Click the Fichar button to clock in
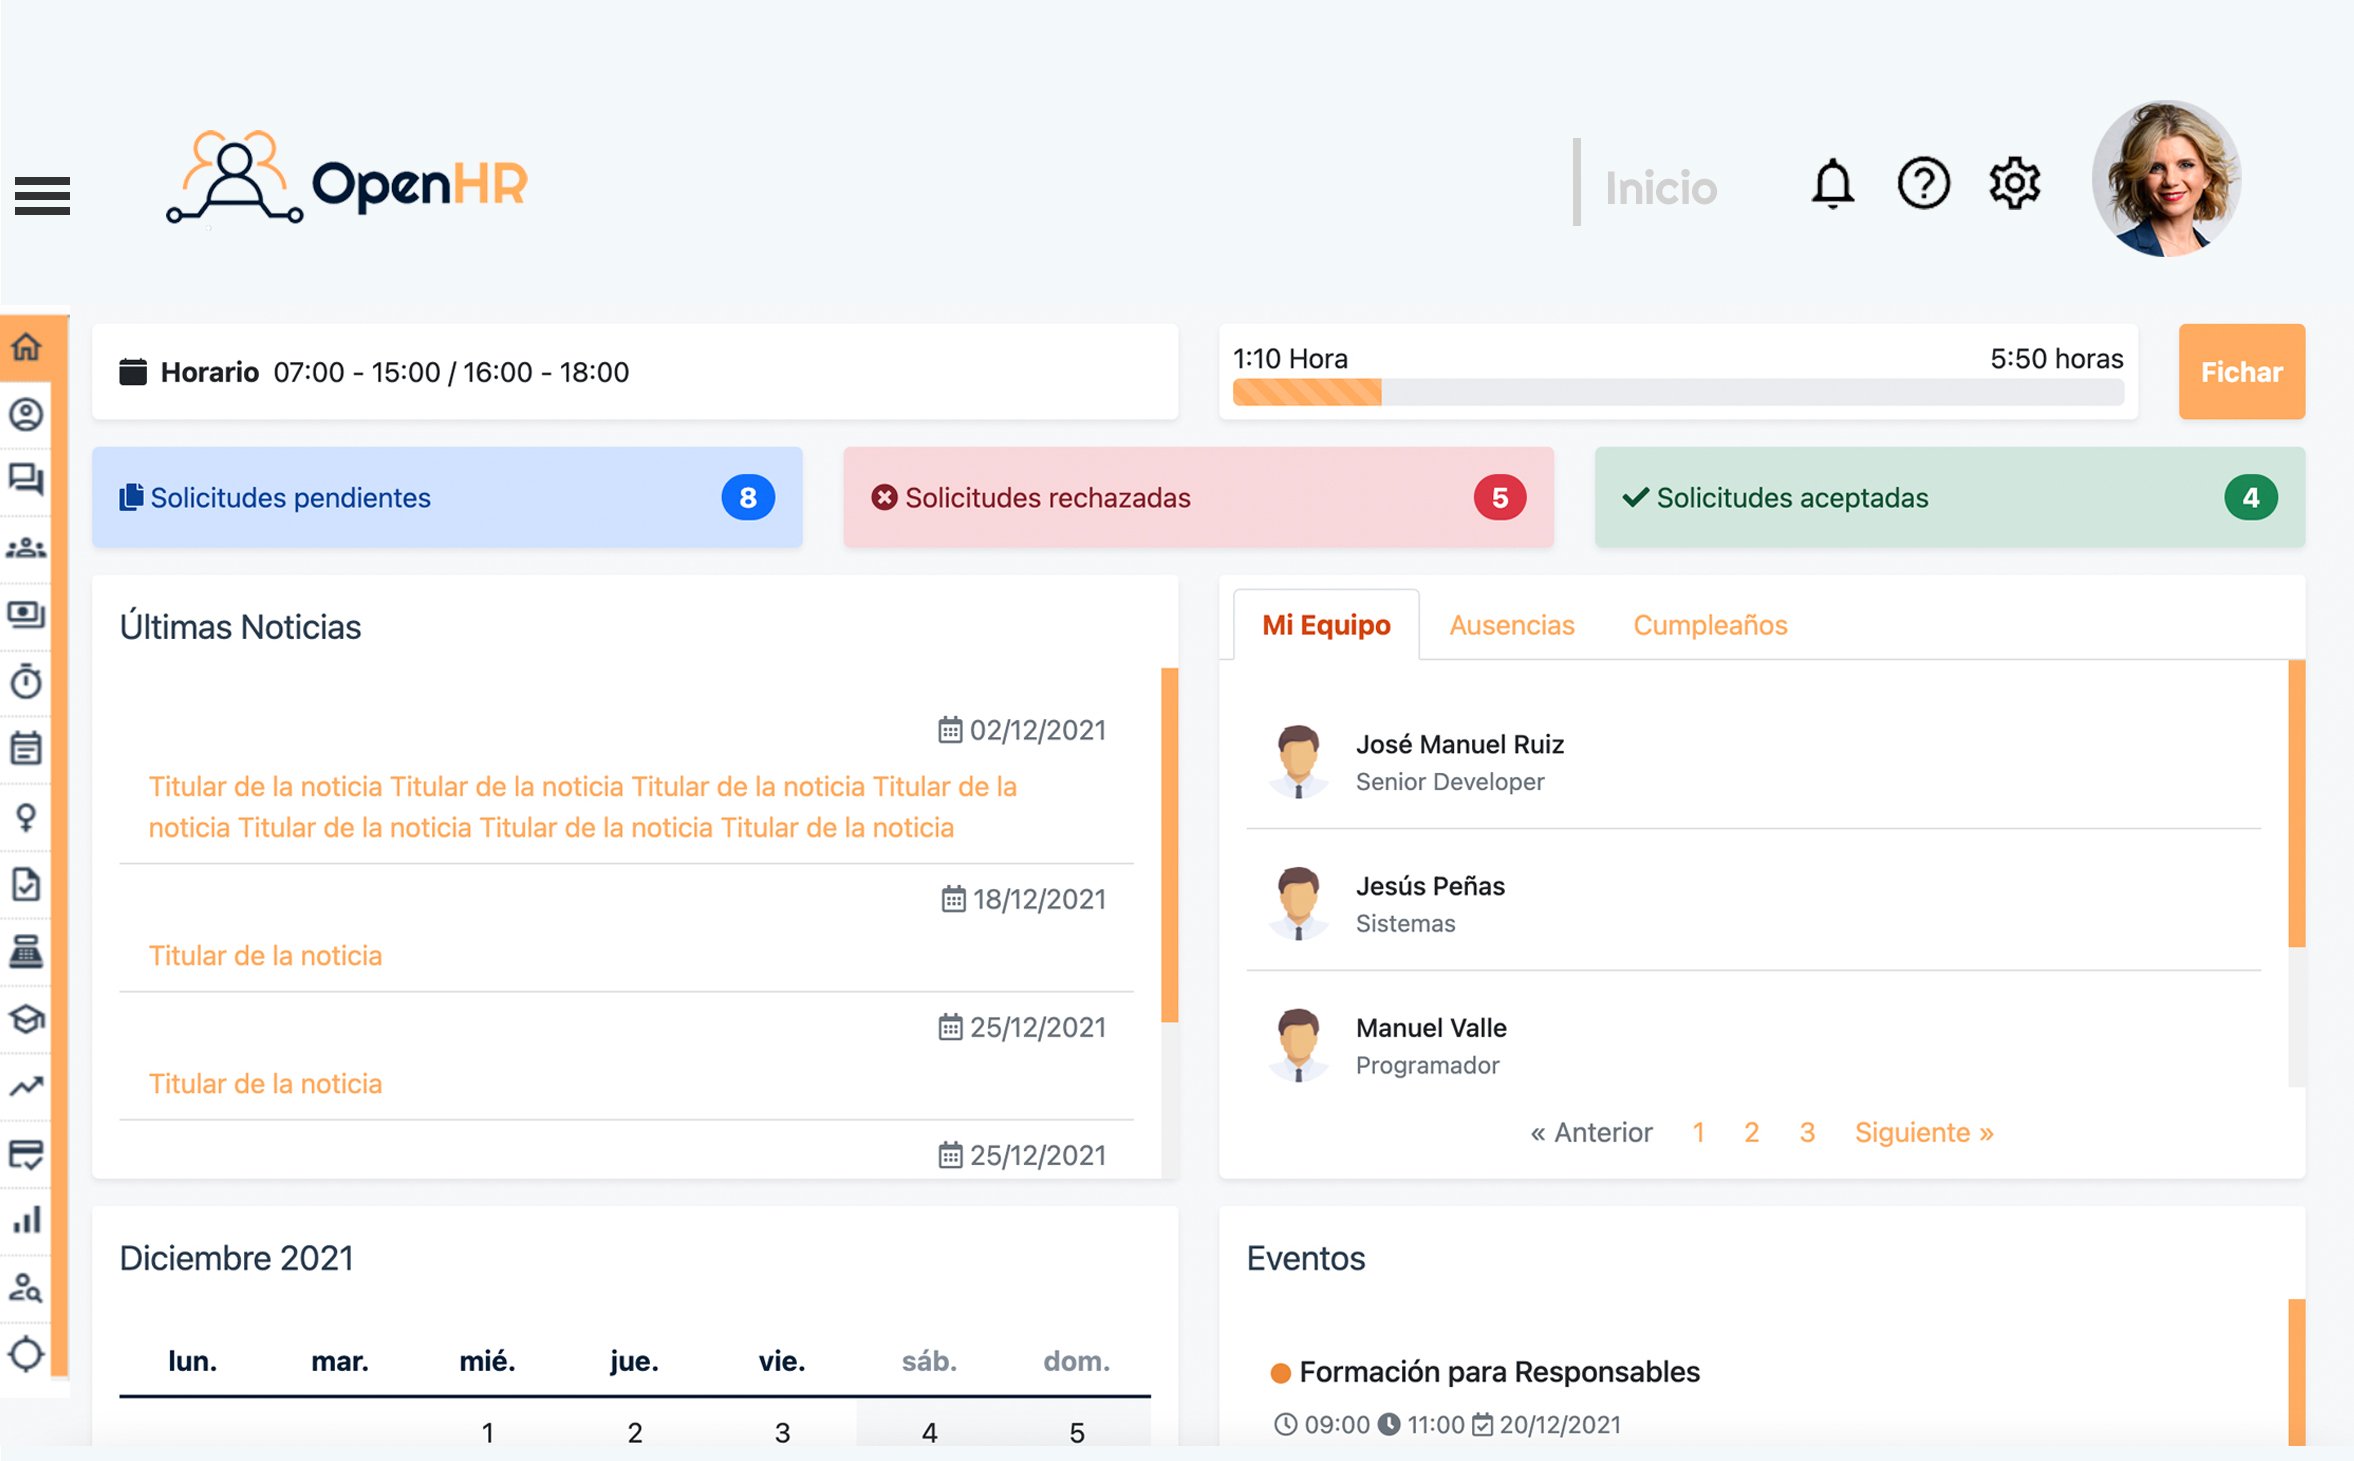 click(x=2241, y=370)
